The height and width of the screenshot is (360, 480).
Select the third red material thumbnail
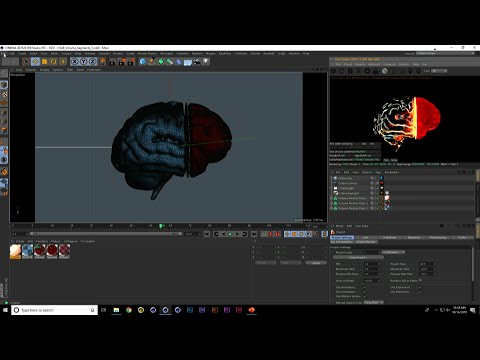(x=40, y=251)
